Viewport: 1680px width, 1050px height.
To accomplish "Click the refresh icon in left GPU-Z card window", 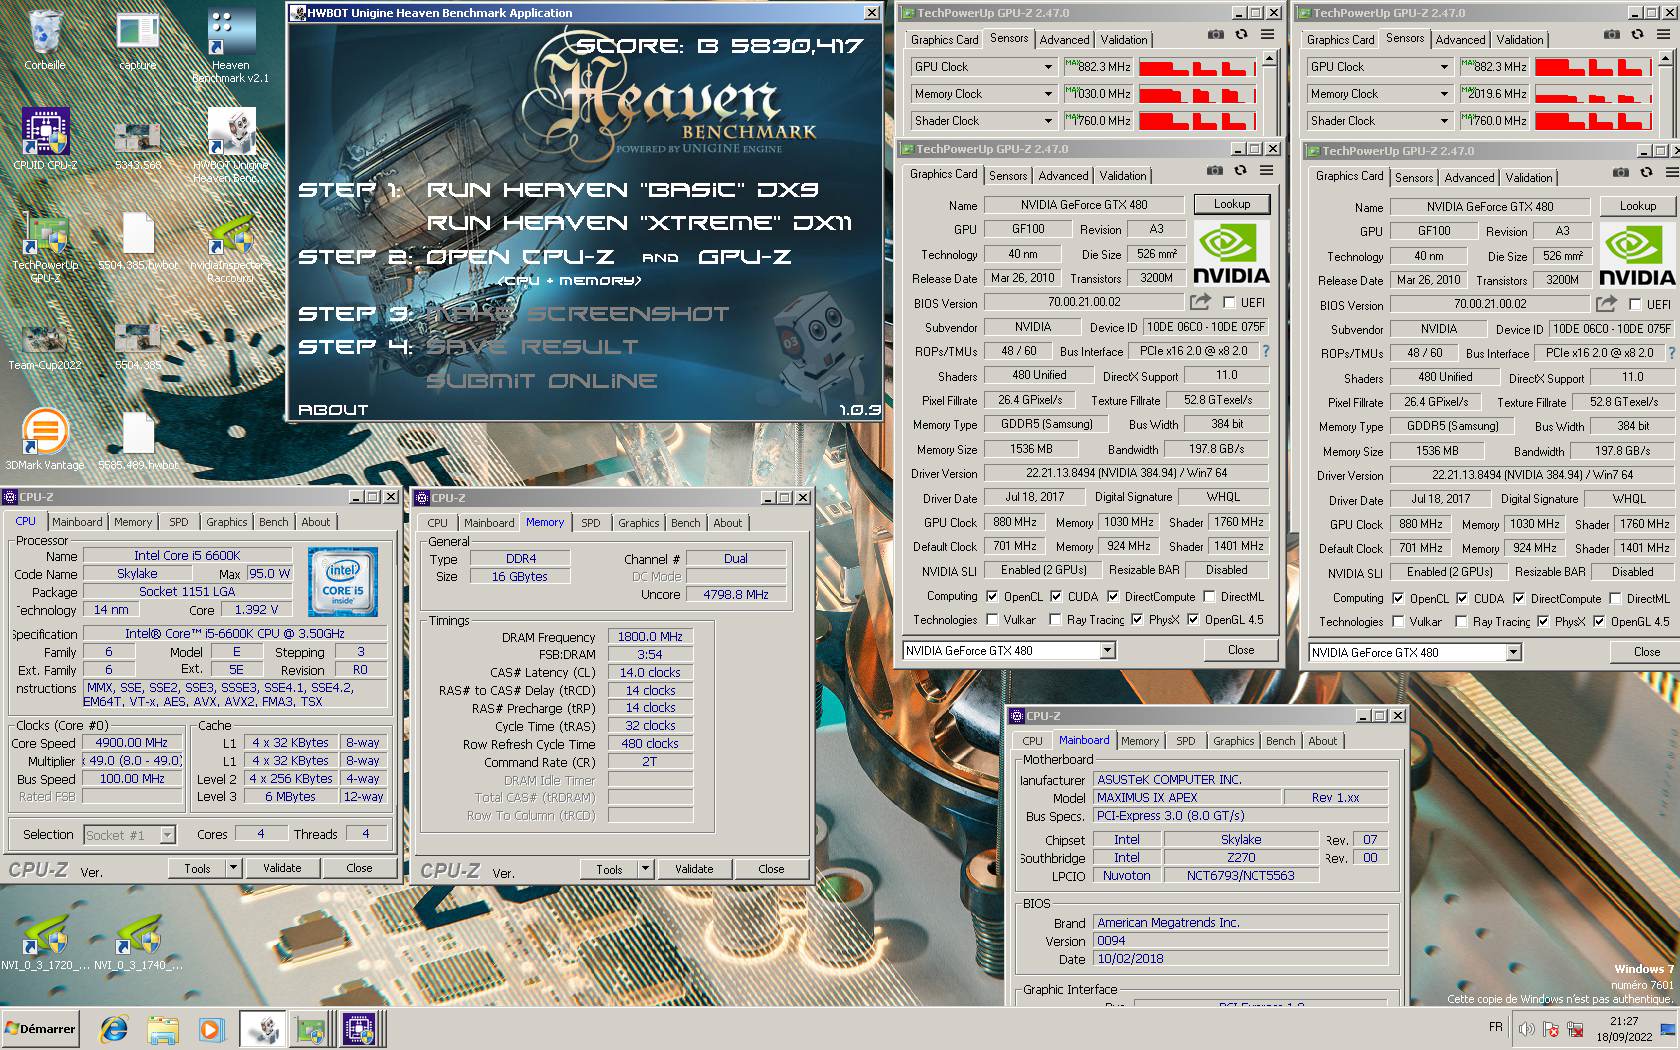I will 1240,171.
